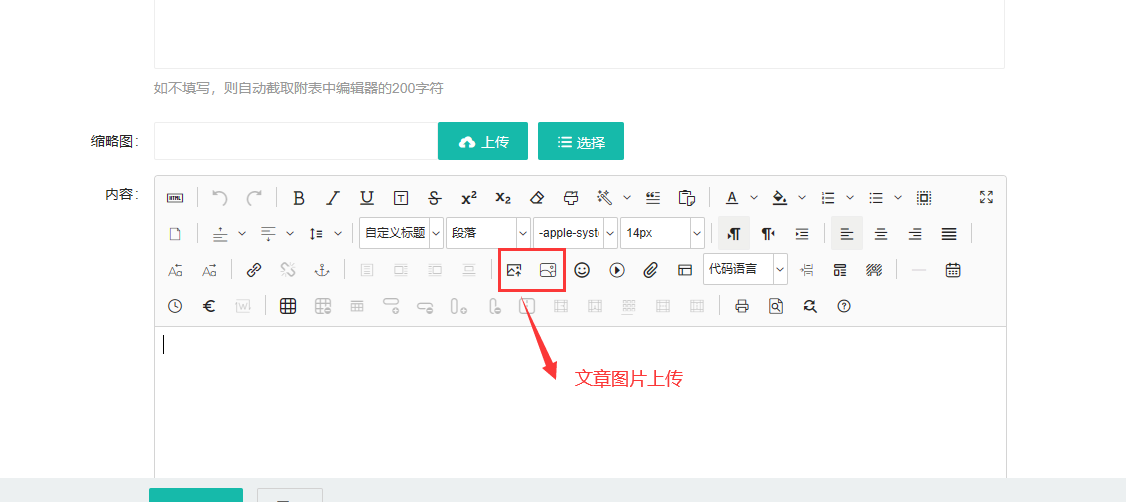1126x502 pixels.
Task: Insert a page break
Action: click(806, 270)
